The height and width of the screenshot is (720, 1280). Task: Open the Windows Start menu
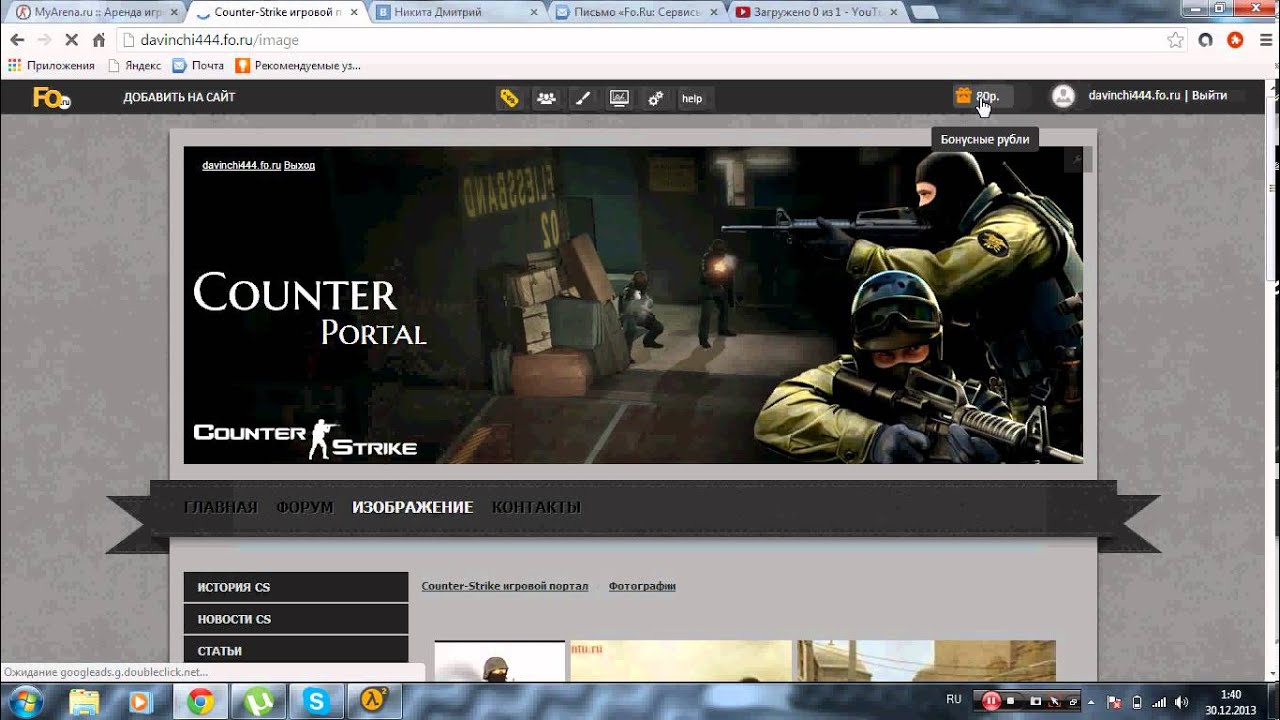click(24, 700)
